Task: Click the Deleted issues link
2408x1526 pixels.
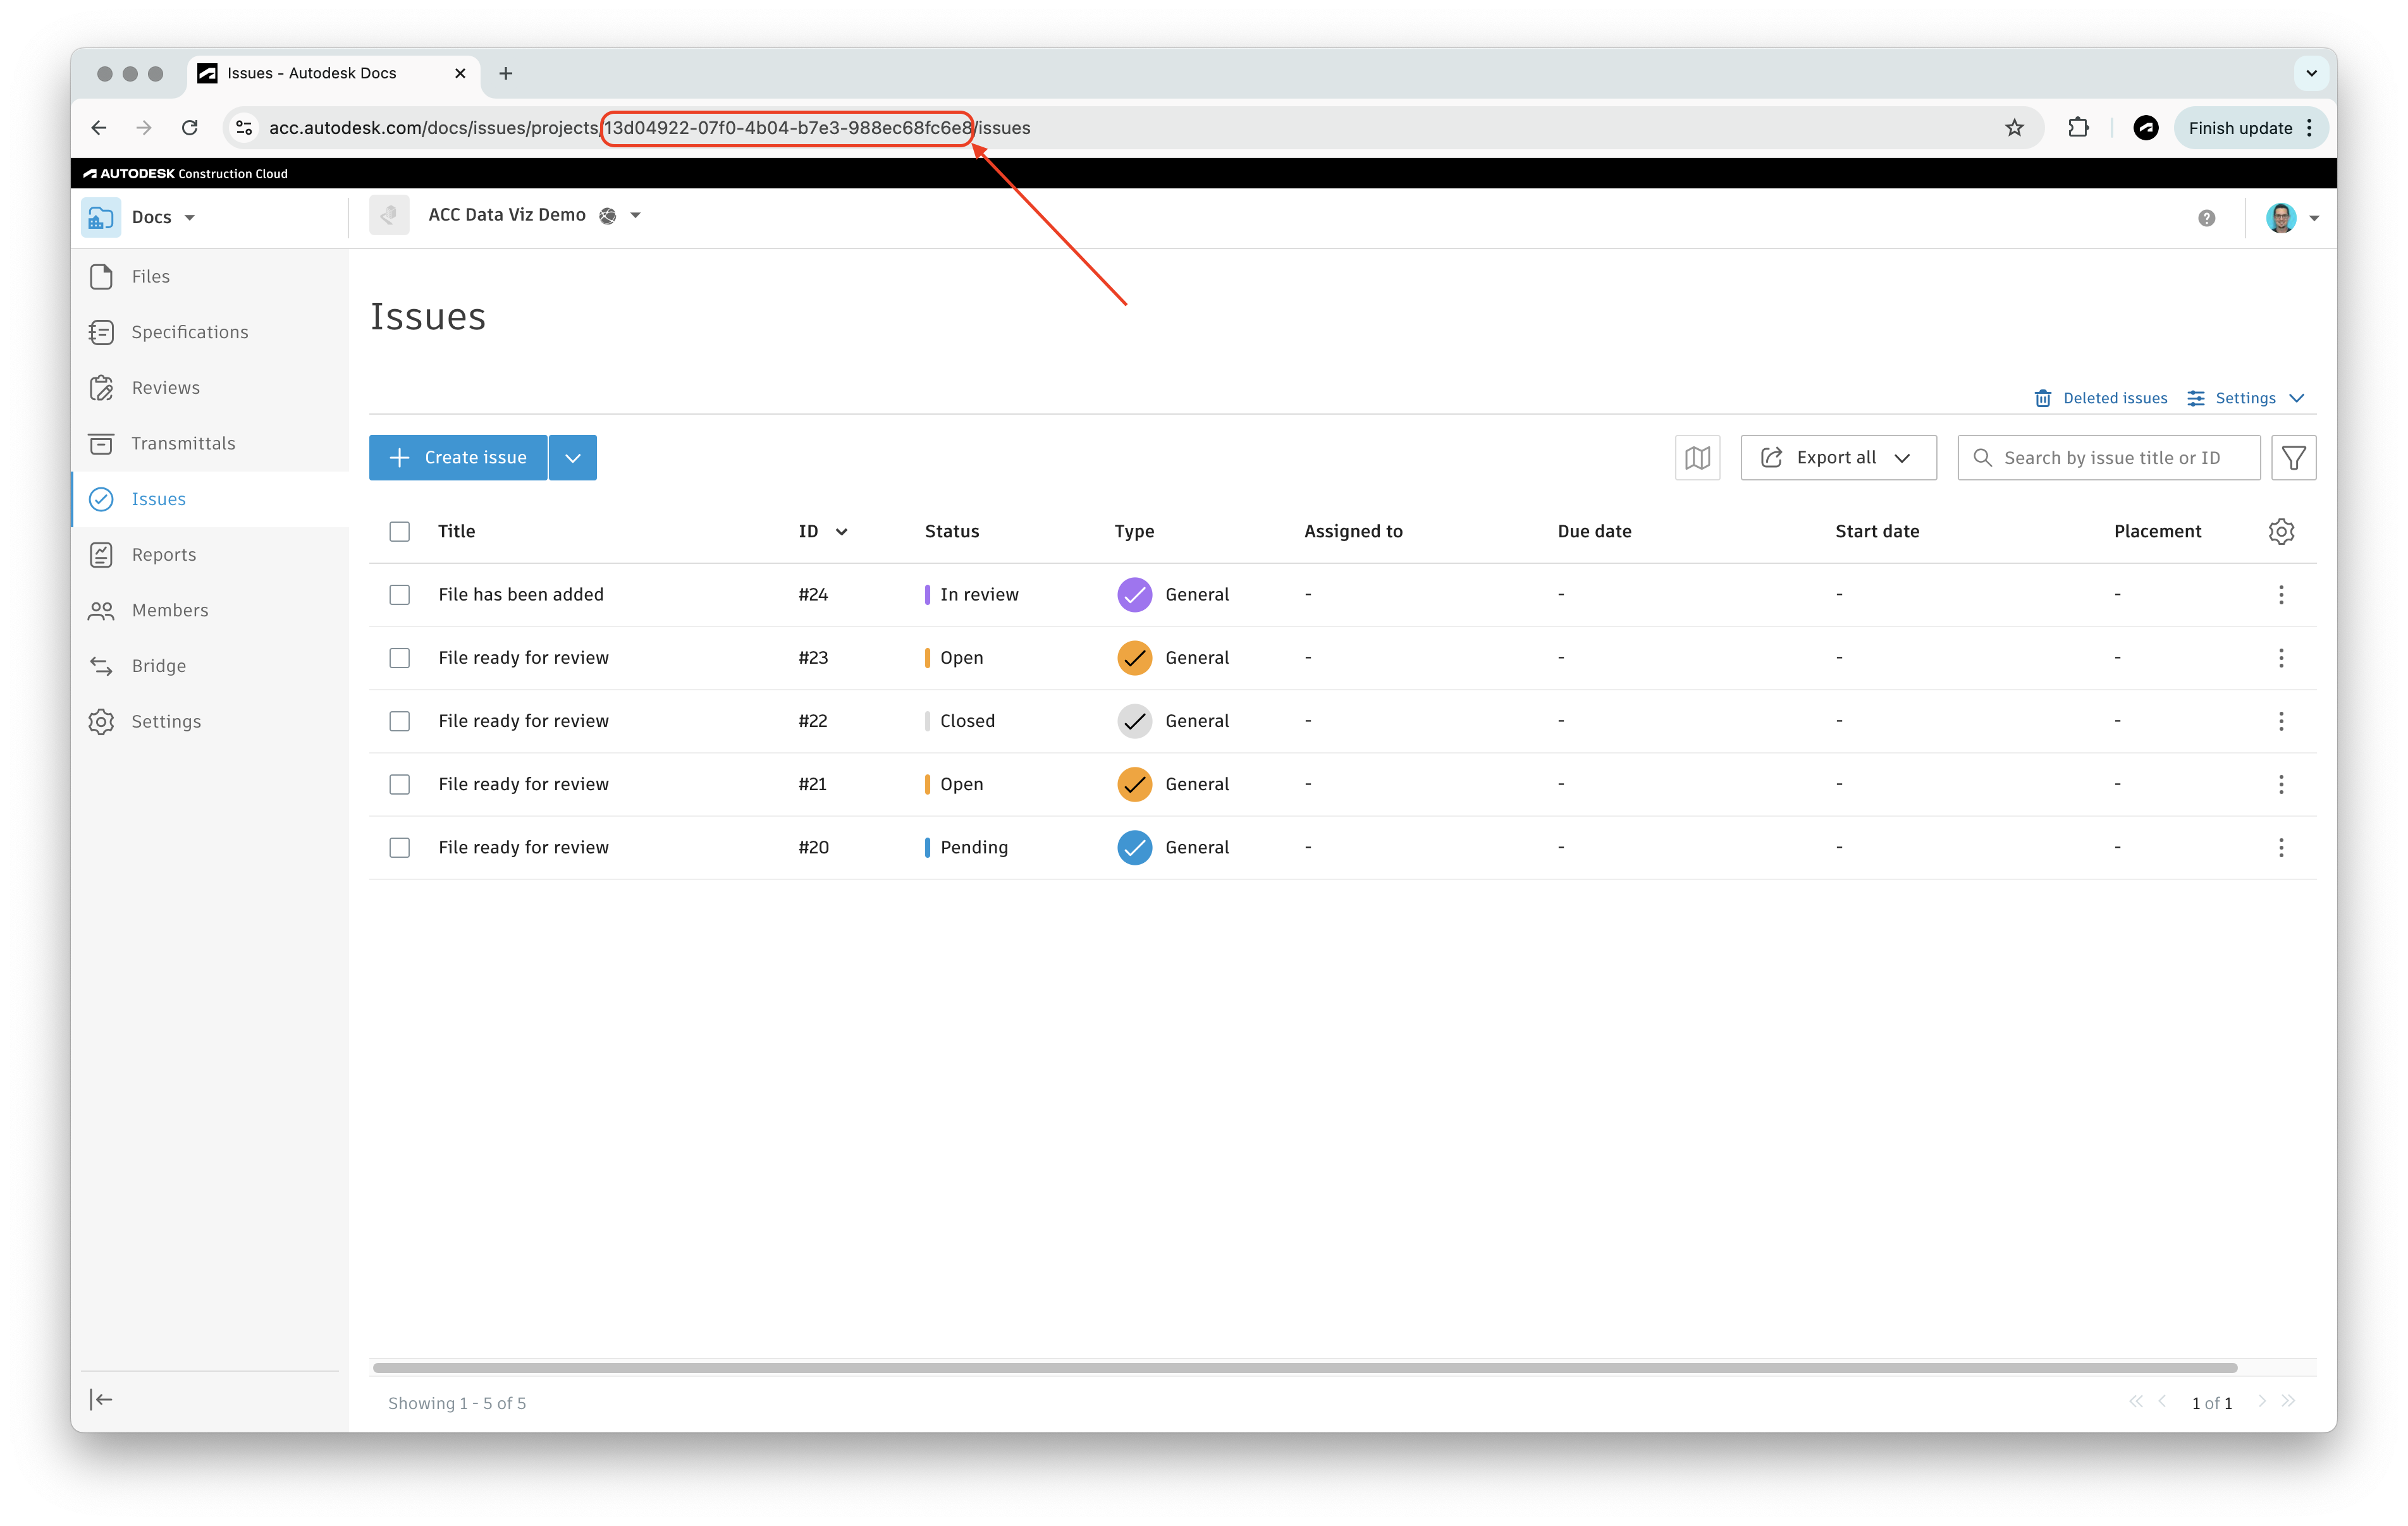Action: pos(2113,397)
